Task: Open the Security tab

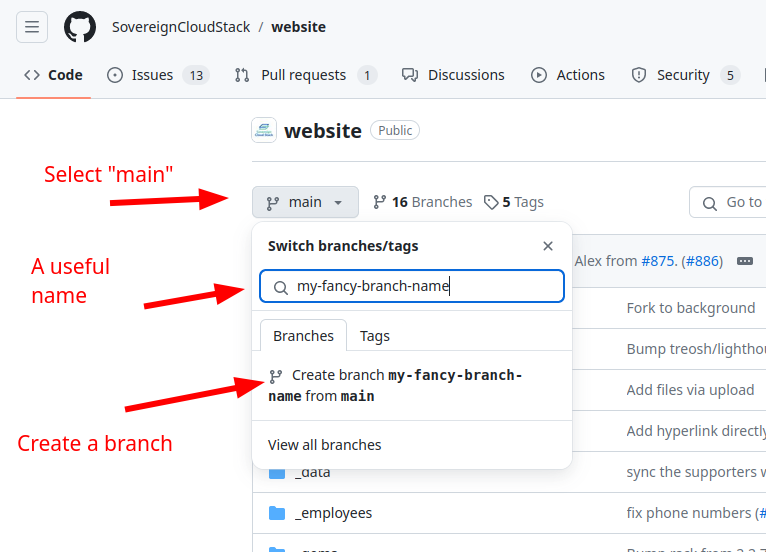Action: pyautogui.click(x=685, y=75)
